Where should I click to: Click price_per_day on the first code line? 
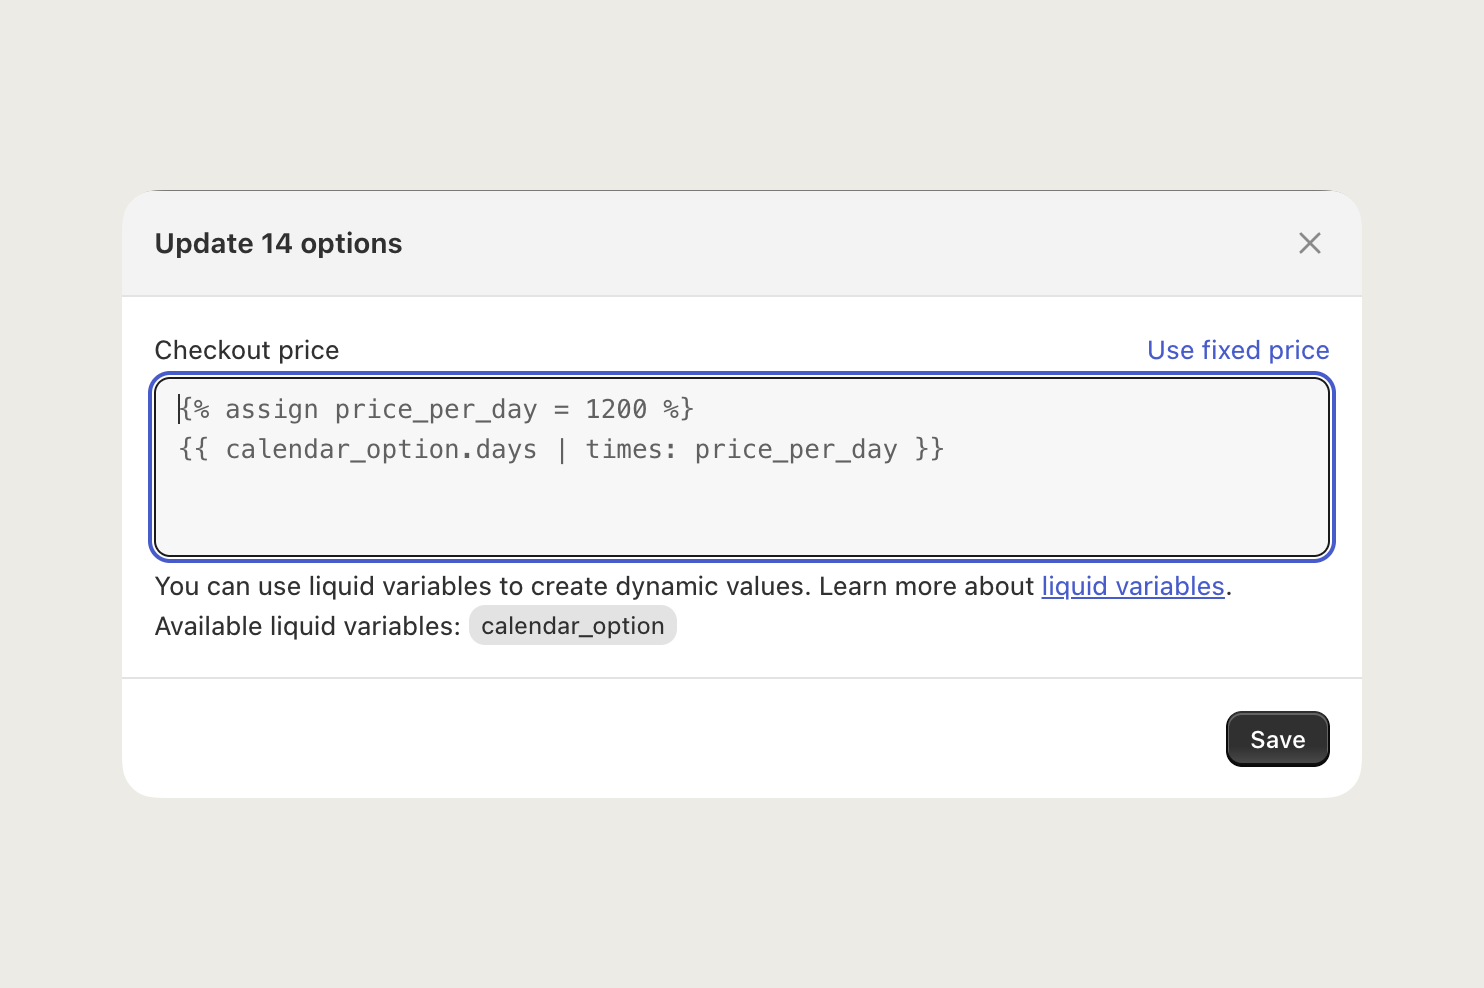[436, 409]
